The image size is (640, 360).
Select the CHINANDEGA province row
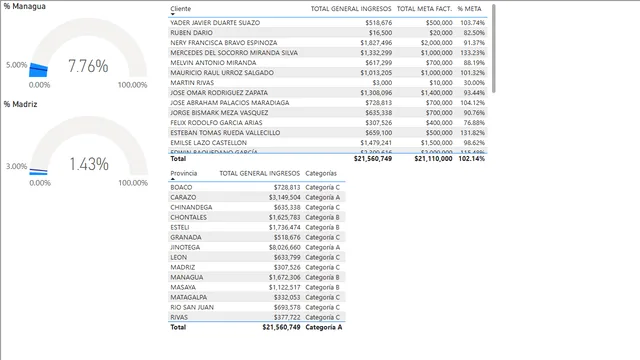pos(256,207)
